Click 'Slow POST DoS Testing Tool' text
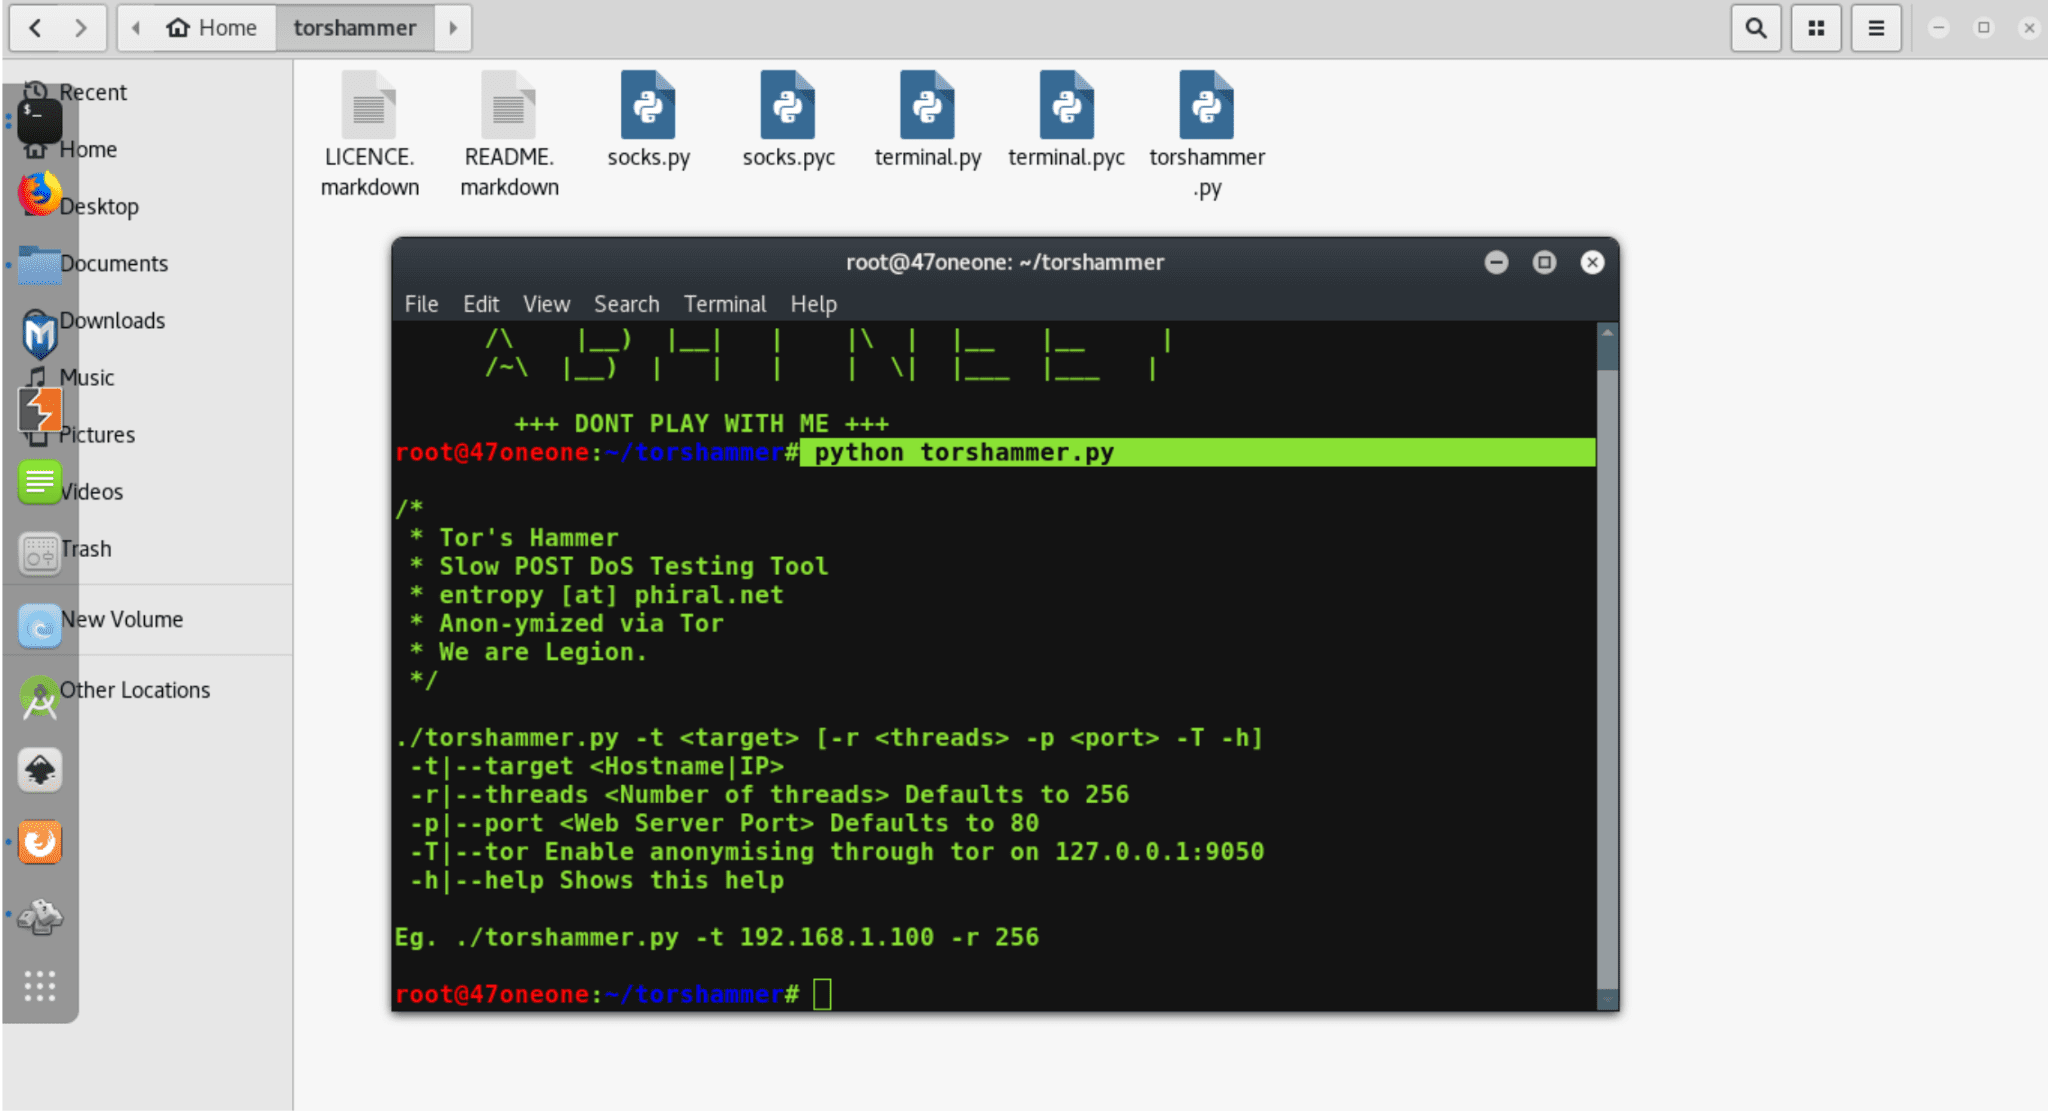Screen dimensions: 2048x1116 [633, 566]
